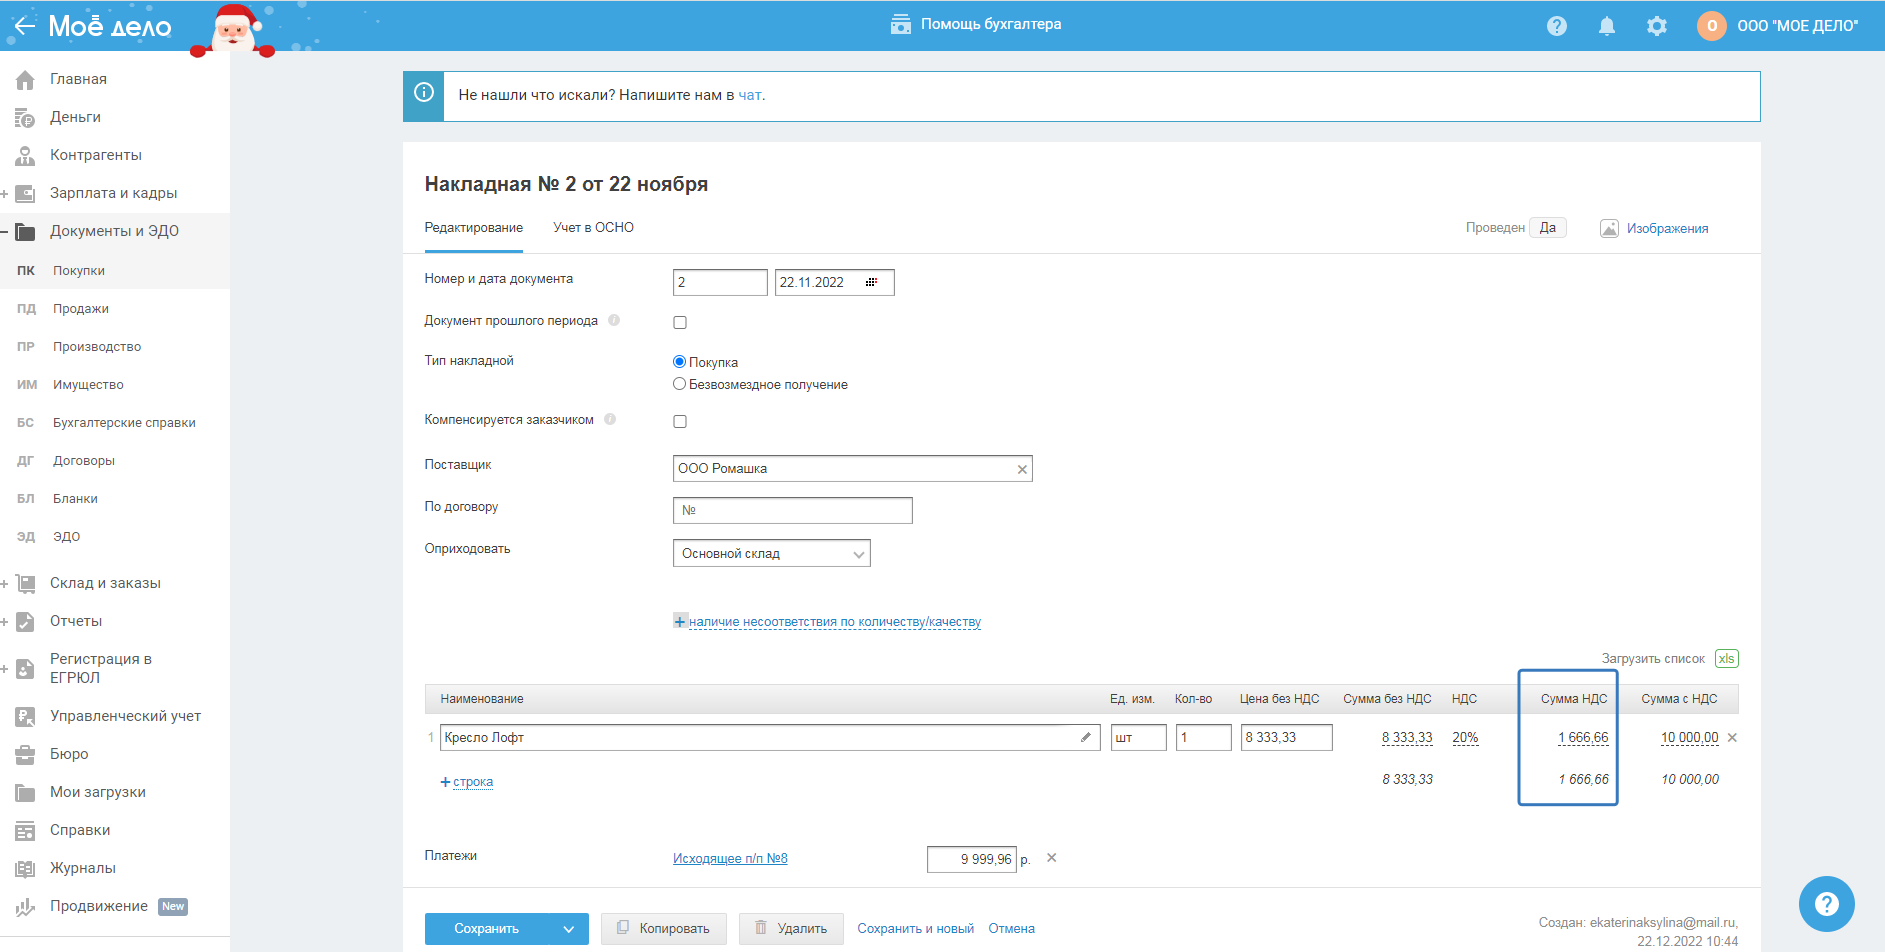Tick the Документ прошлого периода checkbox
The image size is (1885, 952).
680,322
